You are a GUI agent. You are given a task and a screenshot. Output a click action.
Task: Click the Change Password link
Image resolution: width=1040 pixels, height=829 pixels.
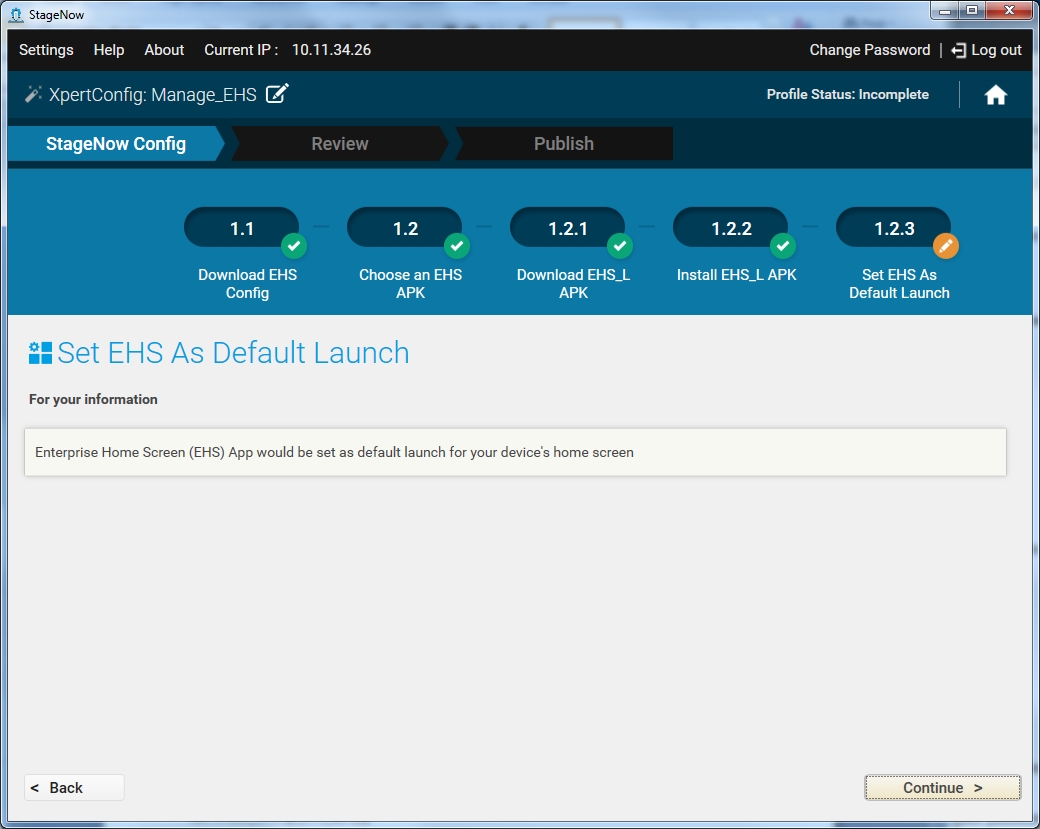click(x=869, y=50)
